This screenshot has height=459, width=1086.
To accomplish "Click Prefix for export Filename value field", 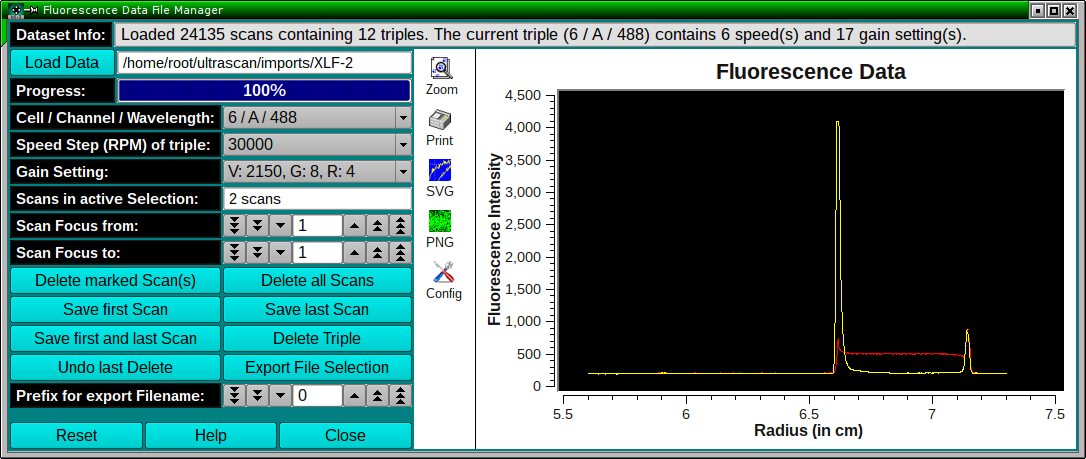I will pos(317,396).
